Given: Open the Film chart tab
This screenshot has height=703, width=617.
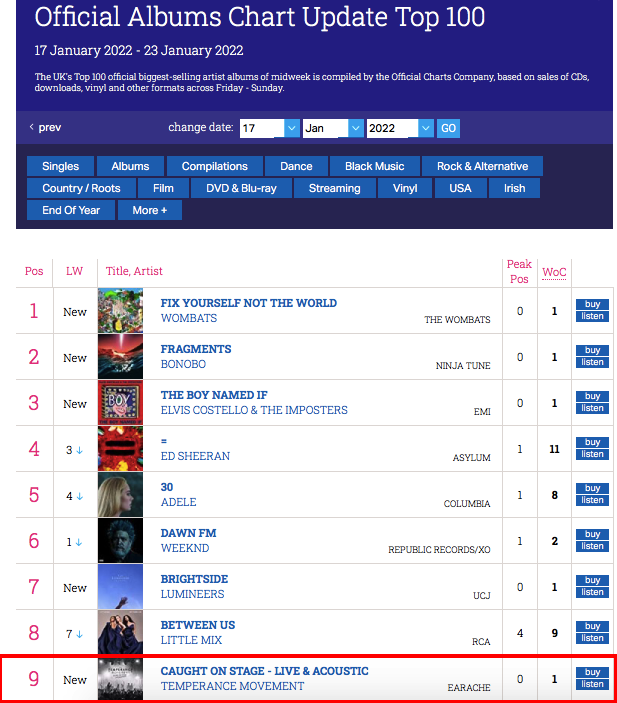Looking at the screenshot, I should [x=163, y=188].
